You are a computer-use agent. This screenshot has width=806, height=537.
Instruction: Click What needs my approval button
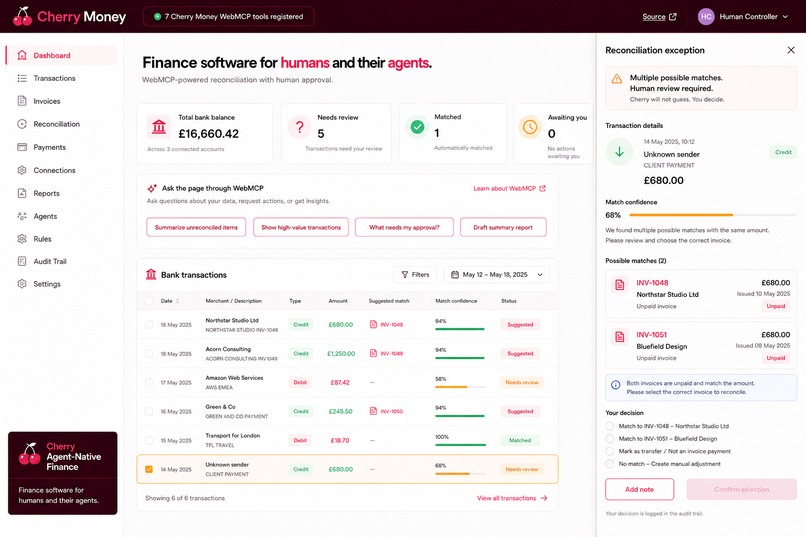[404, 227]
